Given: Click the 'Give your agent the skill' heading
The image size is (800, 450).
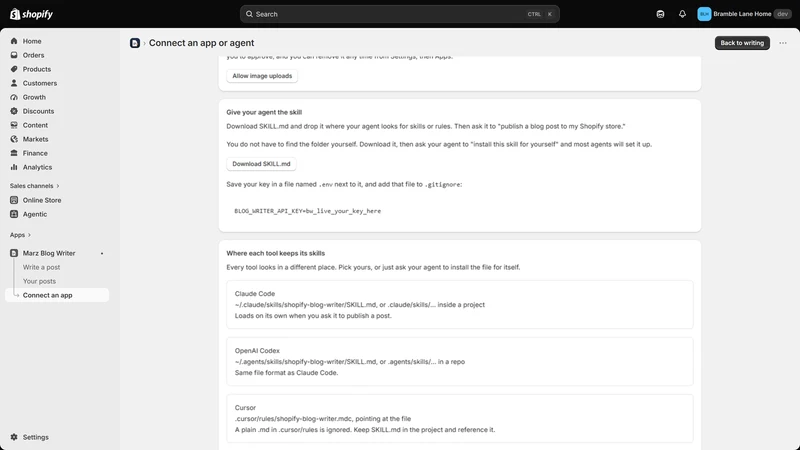Looking at the screenshot, I should pos(264,112).
